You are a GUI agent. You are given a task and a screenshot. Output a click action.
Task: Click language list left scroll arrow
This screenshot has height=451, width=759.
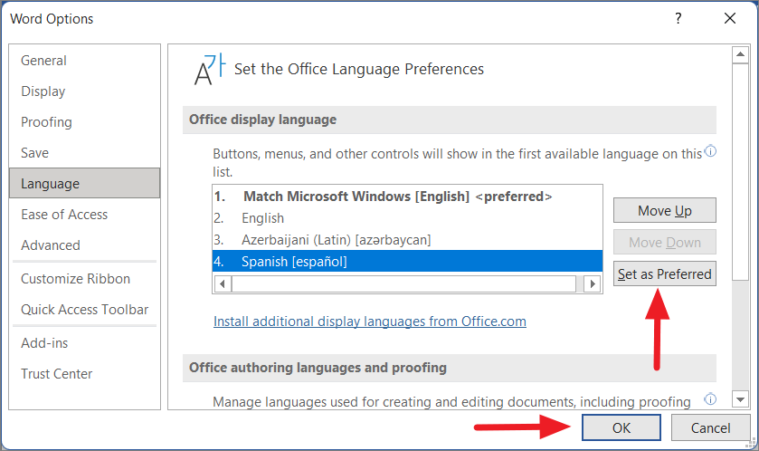click(222, 284)
